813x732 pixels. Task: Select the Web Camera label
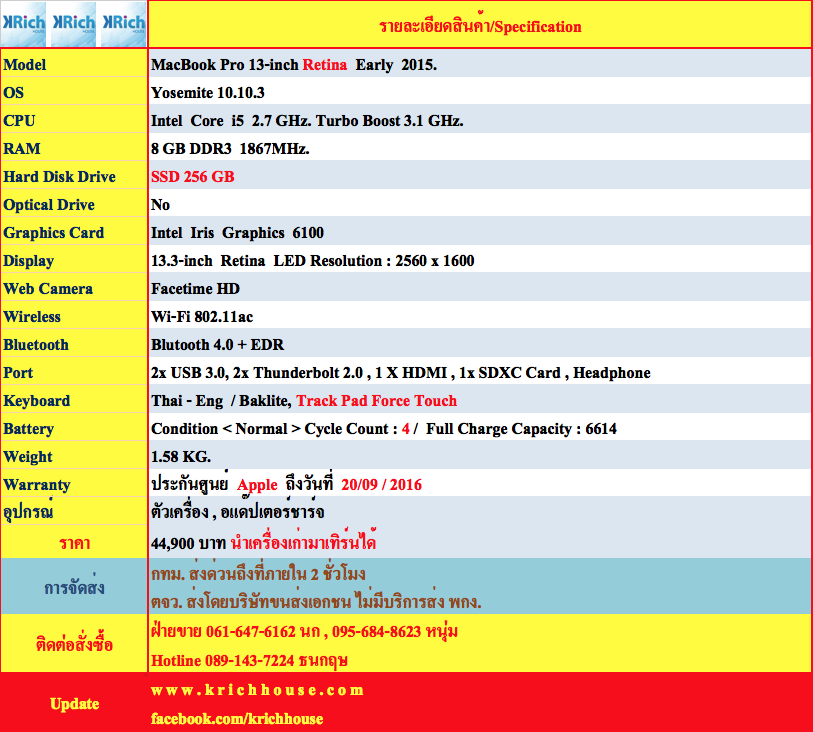coord(74,289)
